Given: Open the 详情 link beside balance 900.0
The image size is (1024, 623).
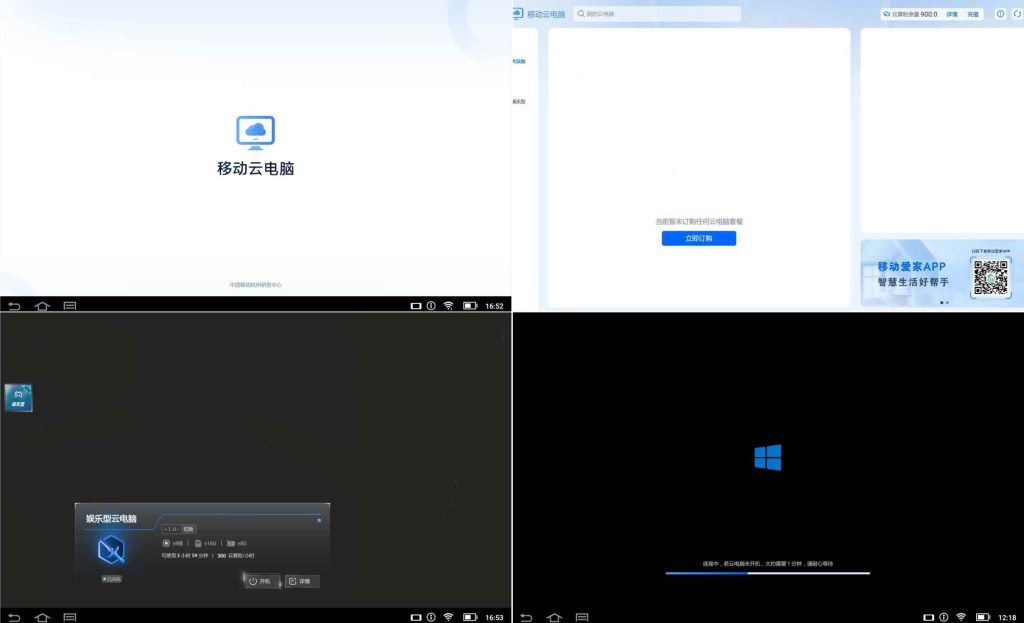Looking at the screenshot, I should [952, 14].
